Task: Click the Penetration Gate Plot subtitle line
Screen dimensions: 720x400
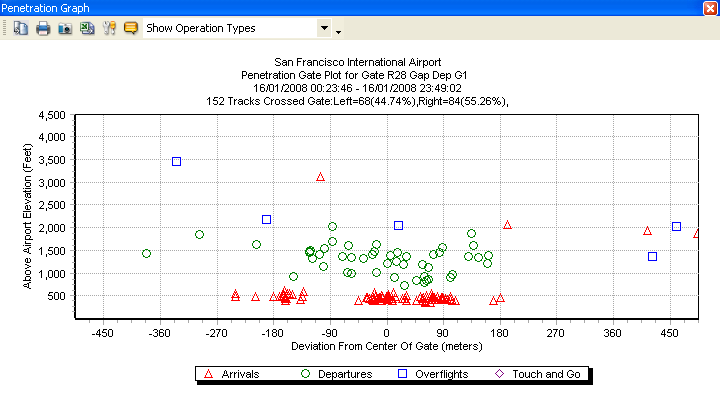Action: click(354, 75)
